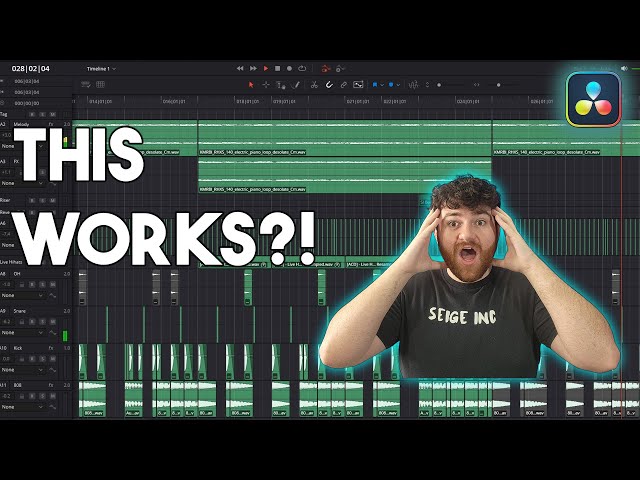Click the speaker volume icon at top right

click(x=624, y=69)
